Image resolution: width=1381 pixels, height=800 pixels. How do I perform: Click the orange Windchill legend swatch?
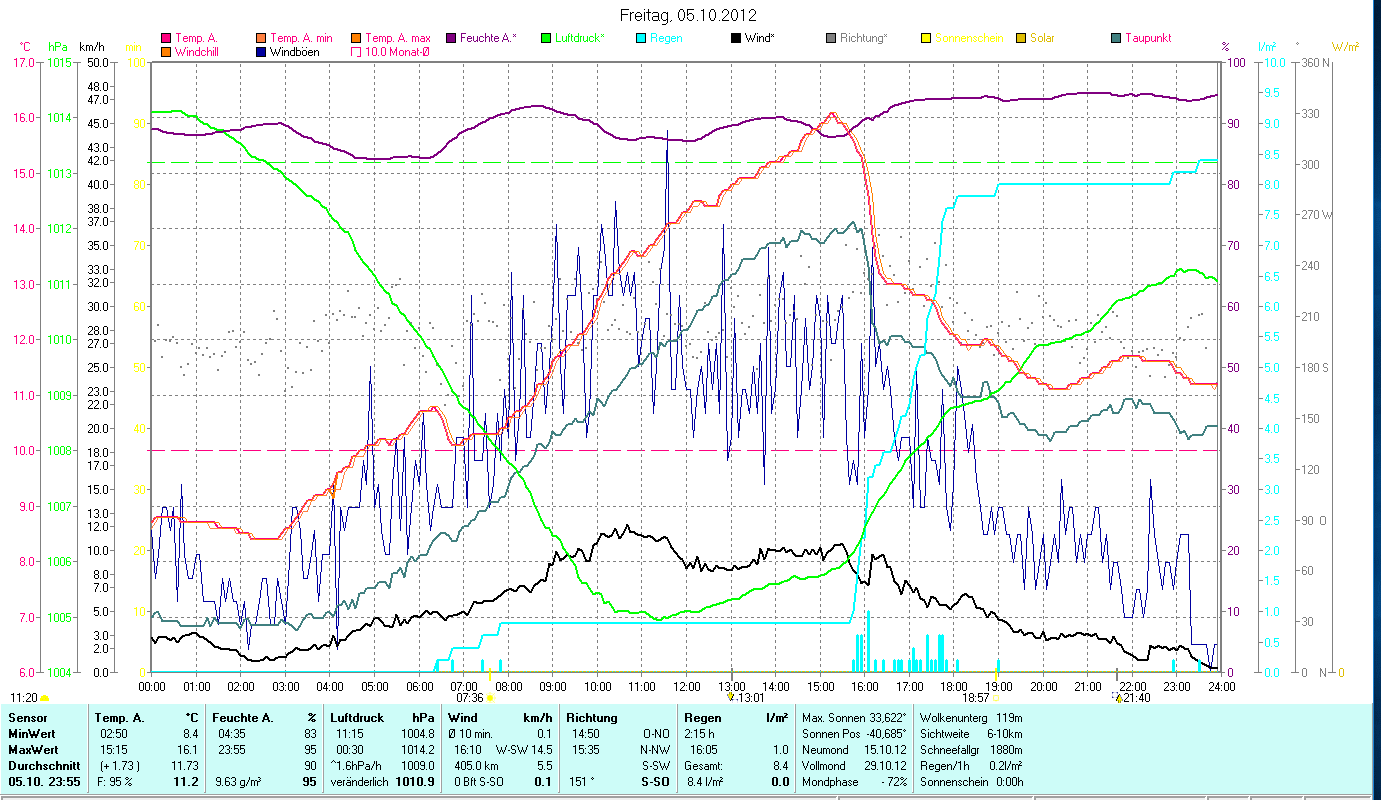click(x=166, y=51)
